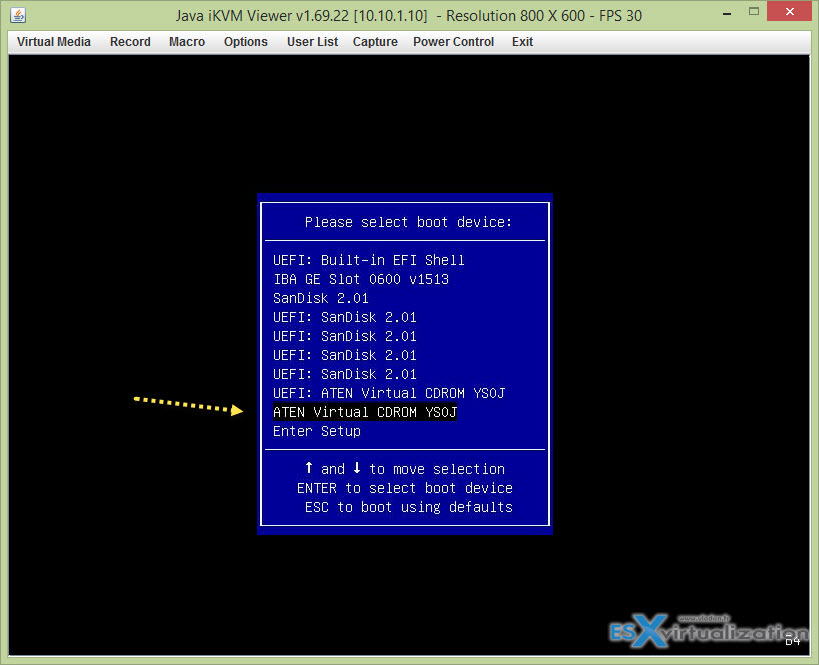
Task: Close the iKVM Viewer window
Action: [x=789, y=11]
